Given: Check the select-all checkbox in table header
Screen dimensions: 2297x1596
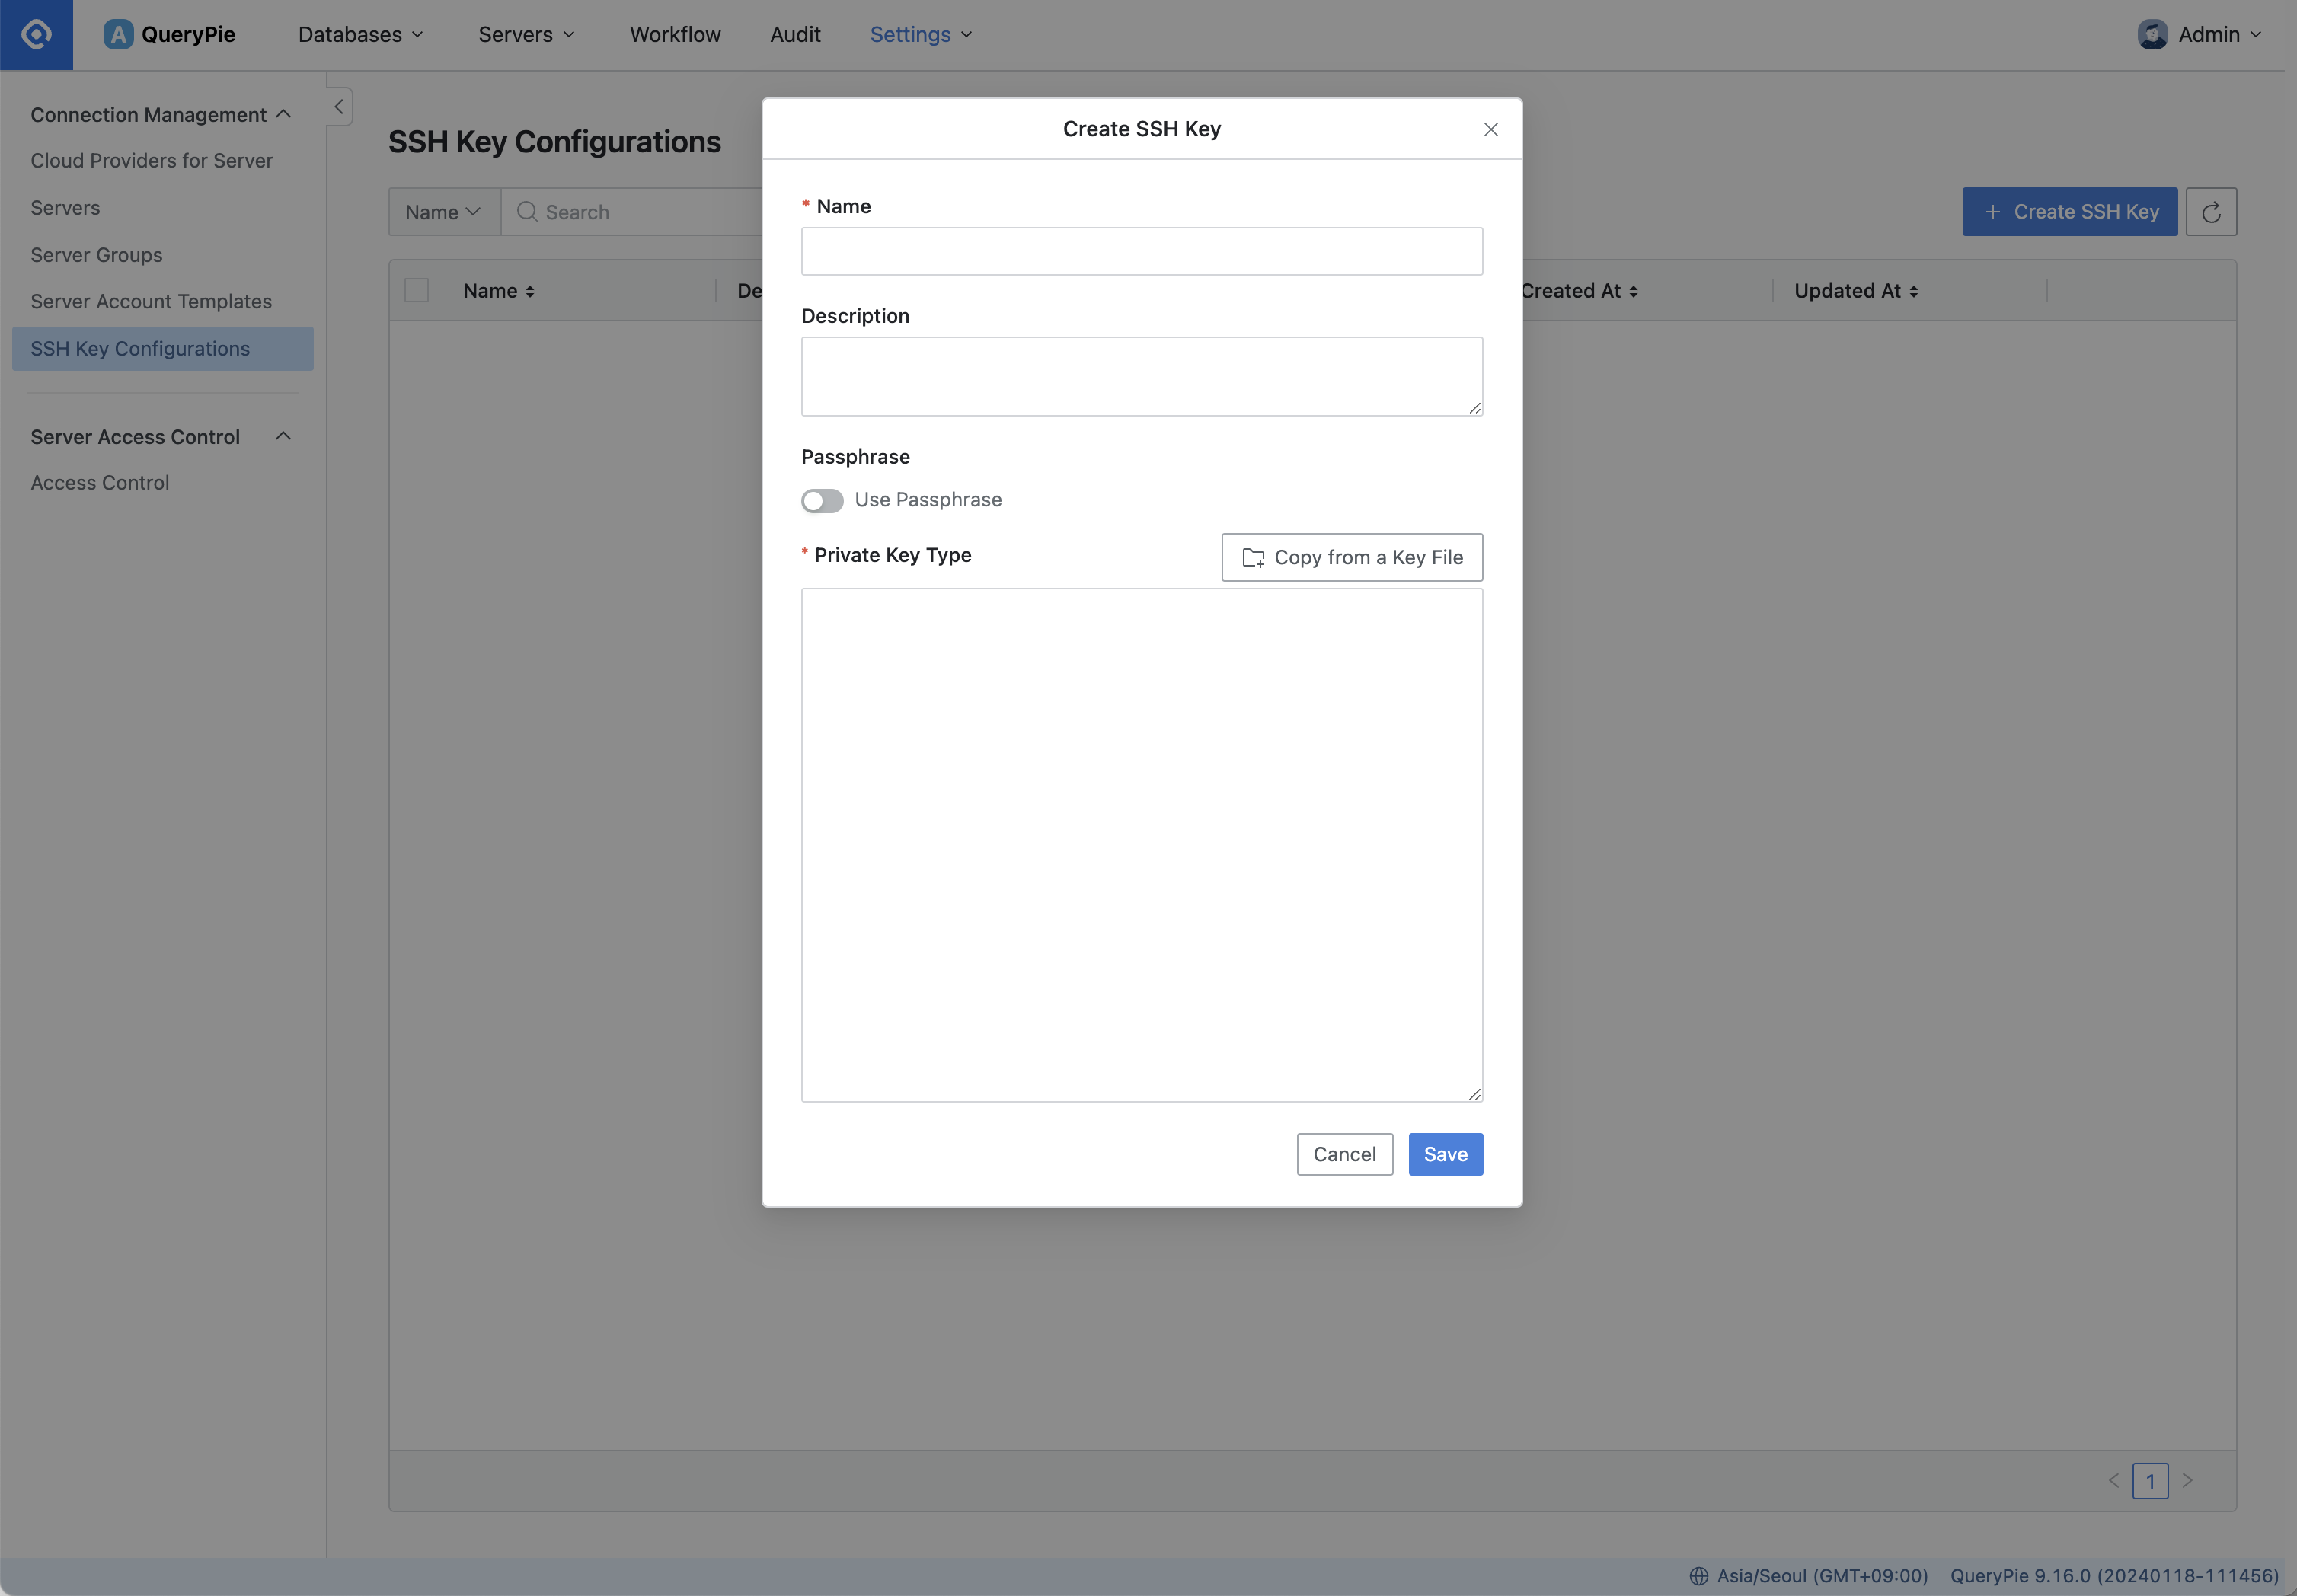Looking at the screenshot, I should [x=416, y=291].
